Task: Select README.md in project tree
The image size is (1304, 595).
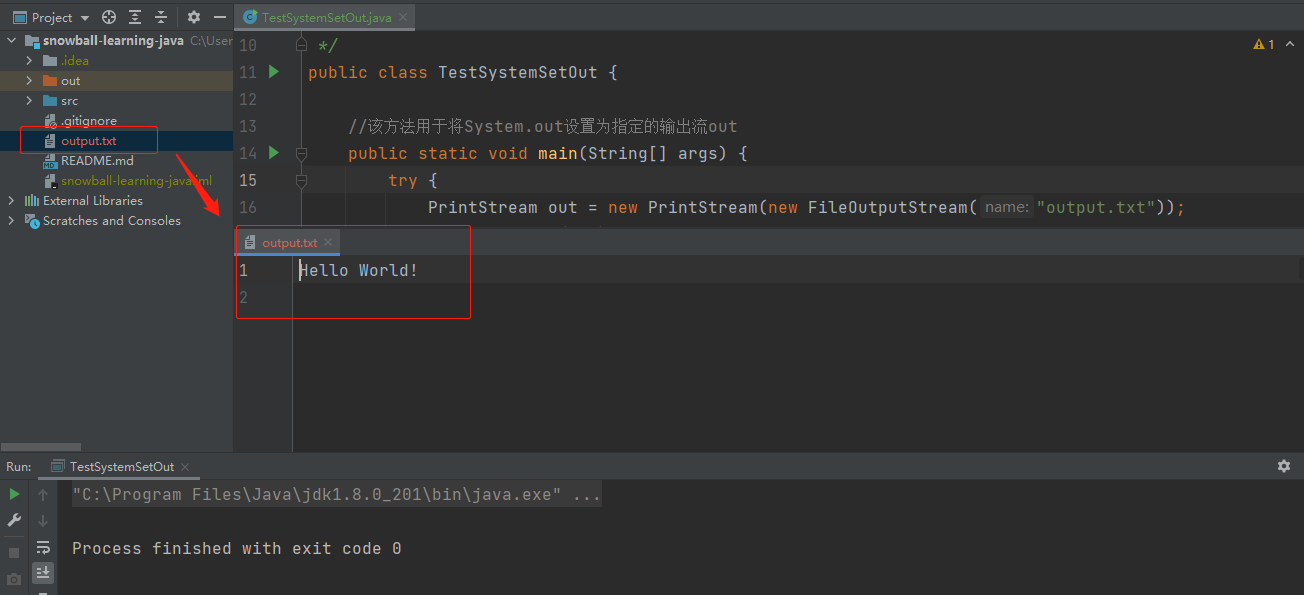Action: [x=96, y=161]
